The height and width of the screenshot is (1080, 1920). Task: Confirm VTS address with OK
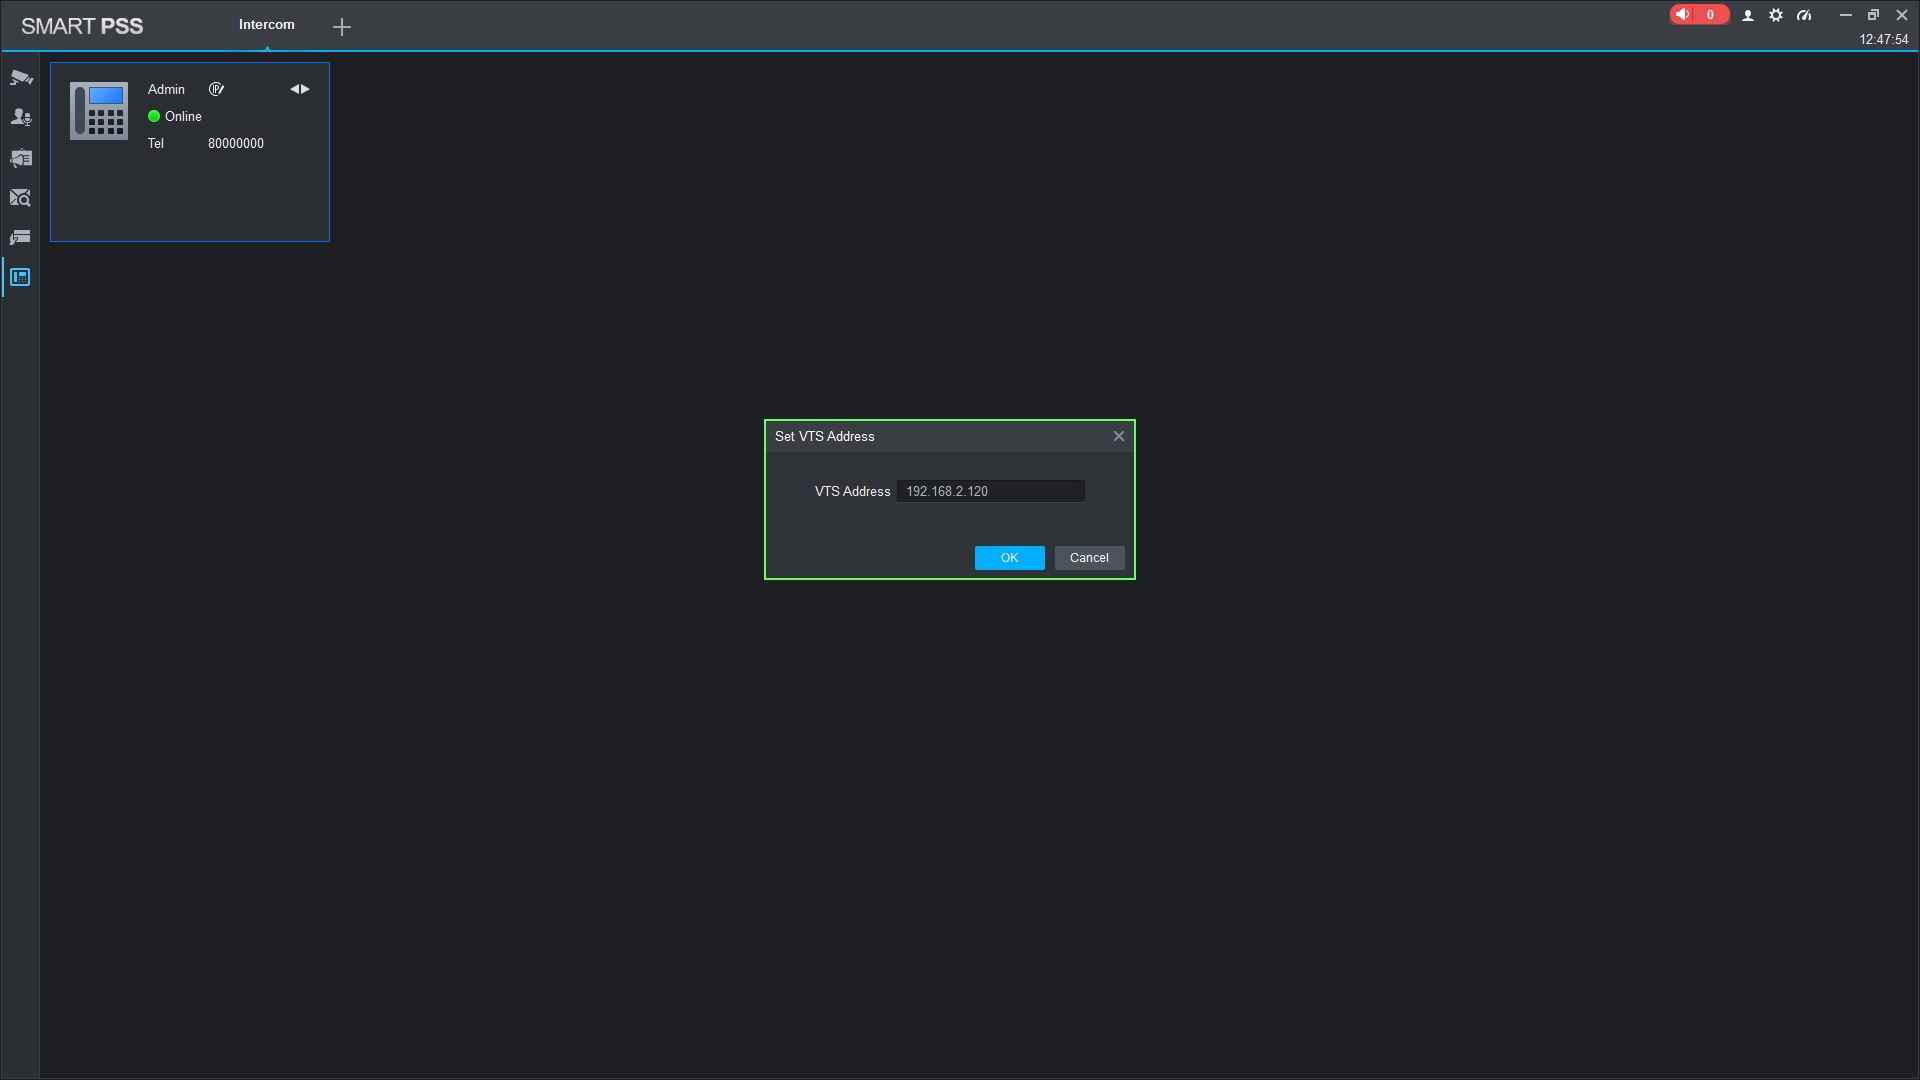pyautogui.click(x=1009, y=558)
